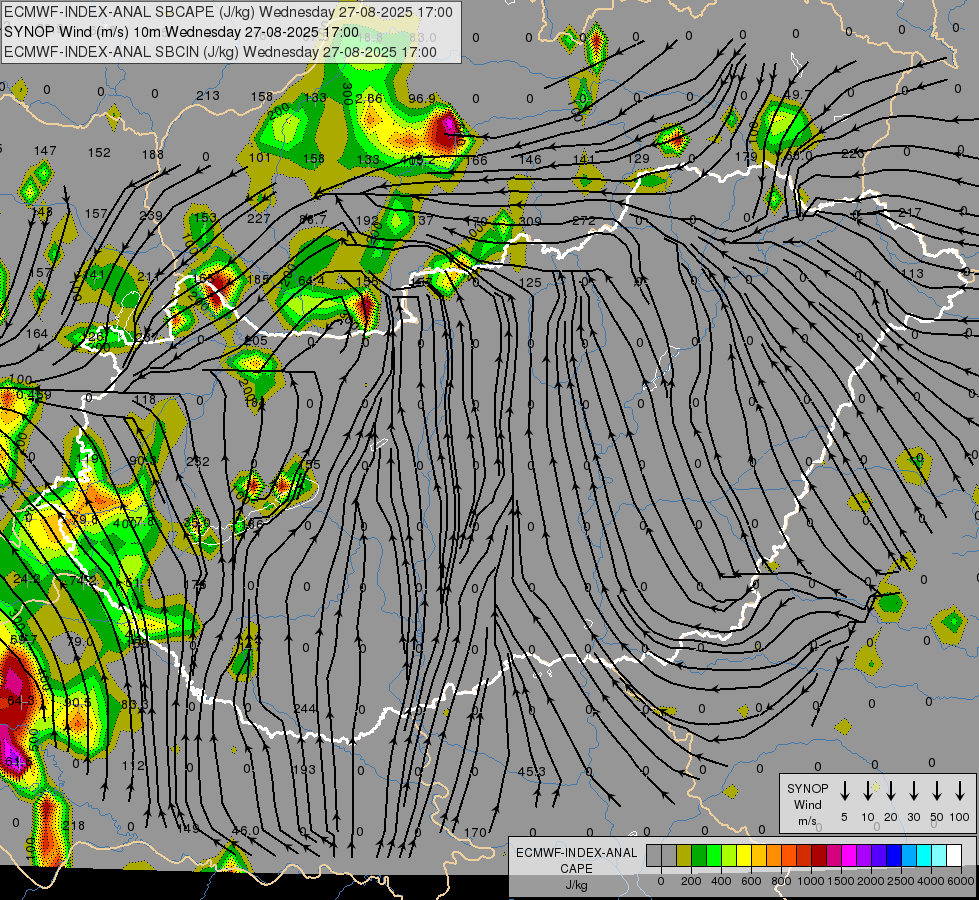Image resolution: width=979 pixels, height=900 pixels.
Task: Pick the magenta swatch after 1500 in CAPE scale
Action: (849, 856)
